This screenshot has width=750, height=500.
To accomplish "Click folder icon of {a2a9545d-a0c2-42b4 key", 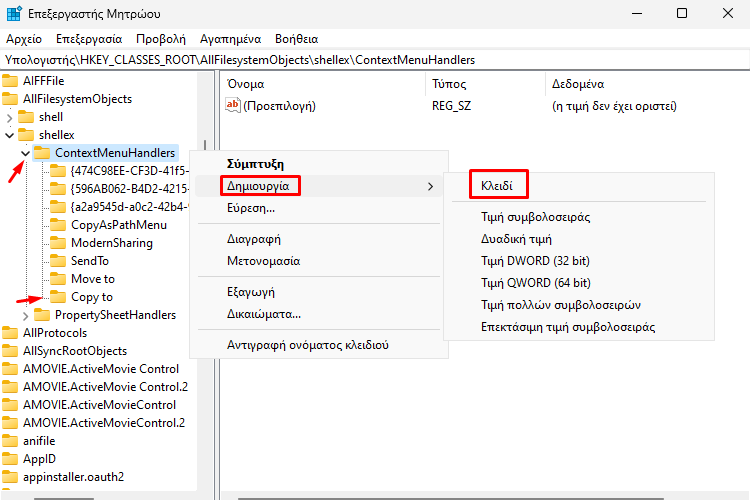I will click(58, 207).
